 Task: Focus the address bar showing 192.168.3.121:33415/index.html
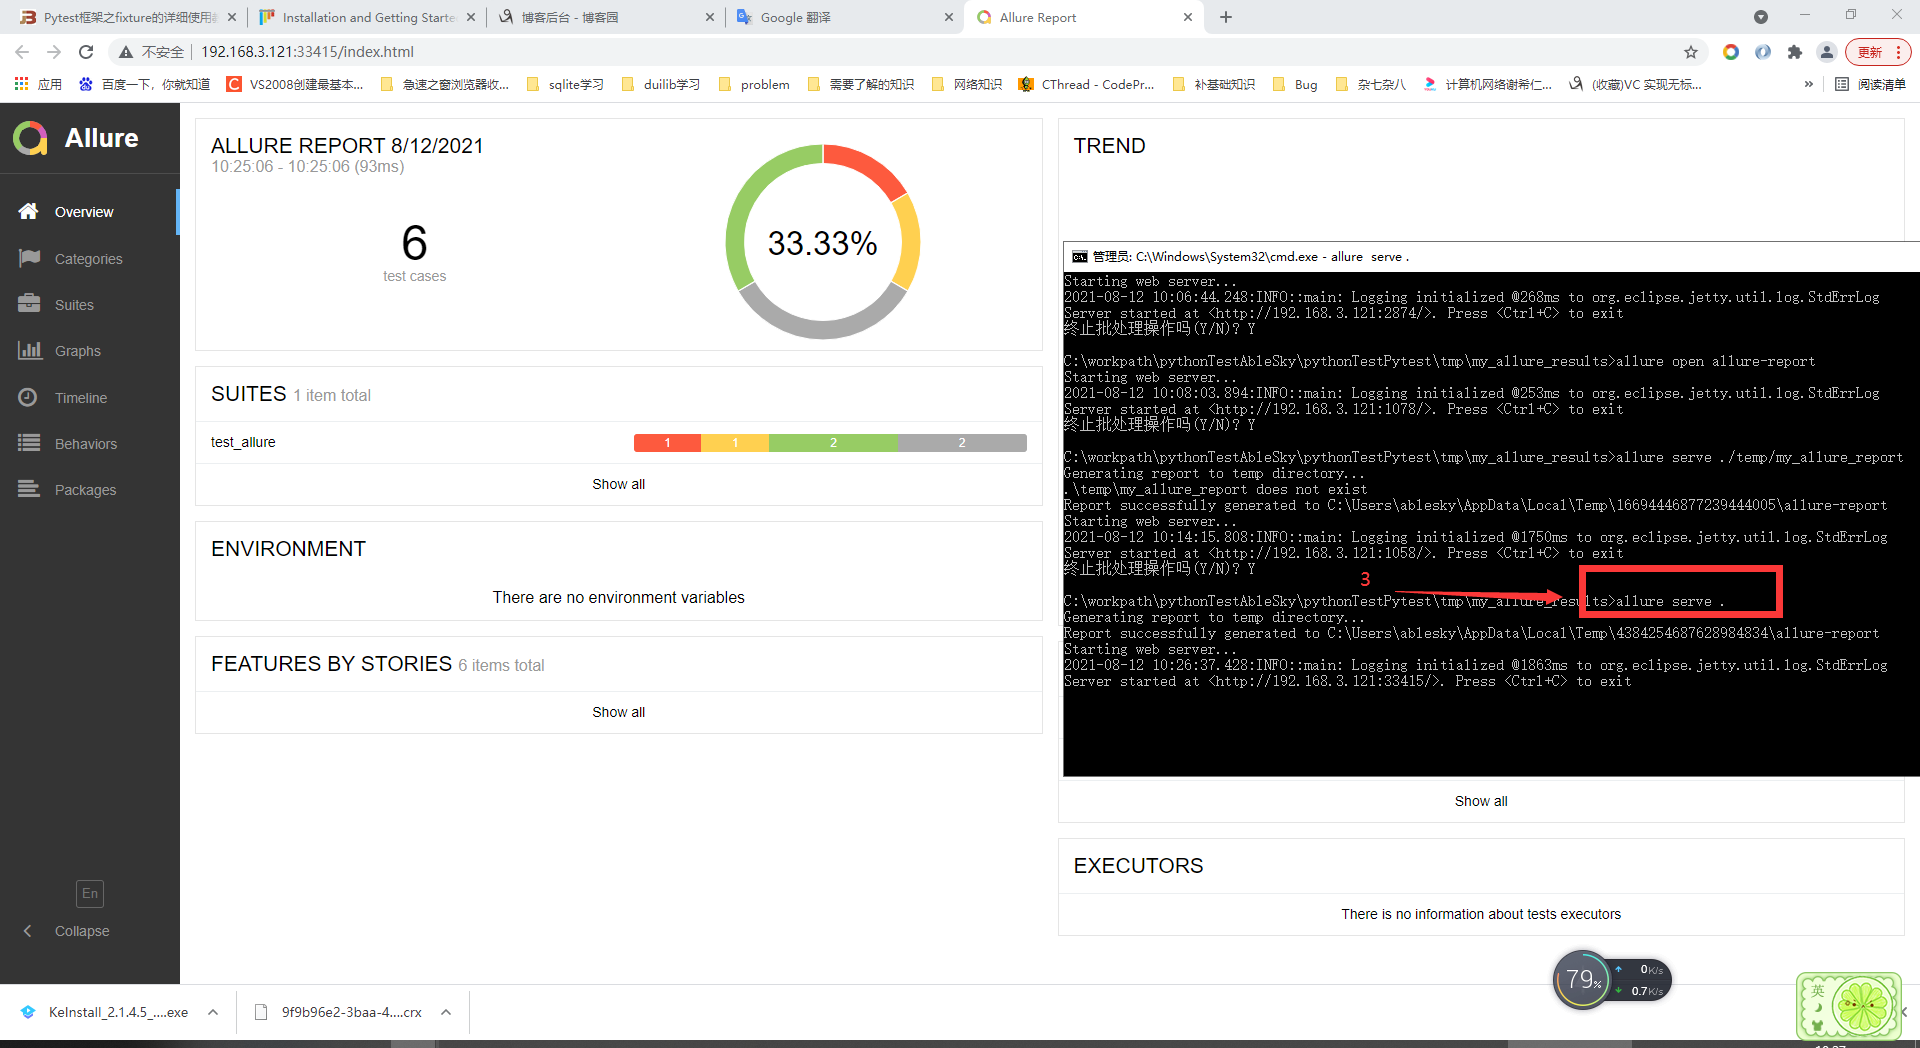point(307,52)
